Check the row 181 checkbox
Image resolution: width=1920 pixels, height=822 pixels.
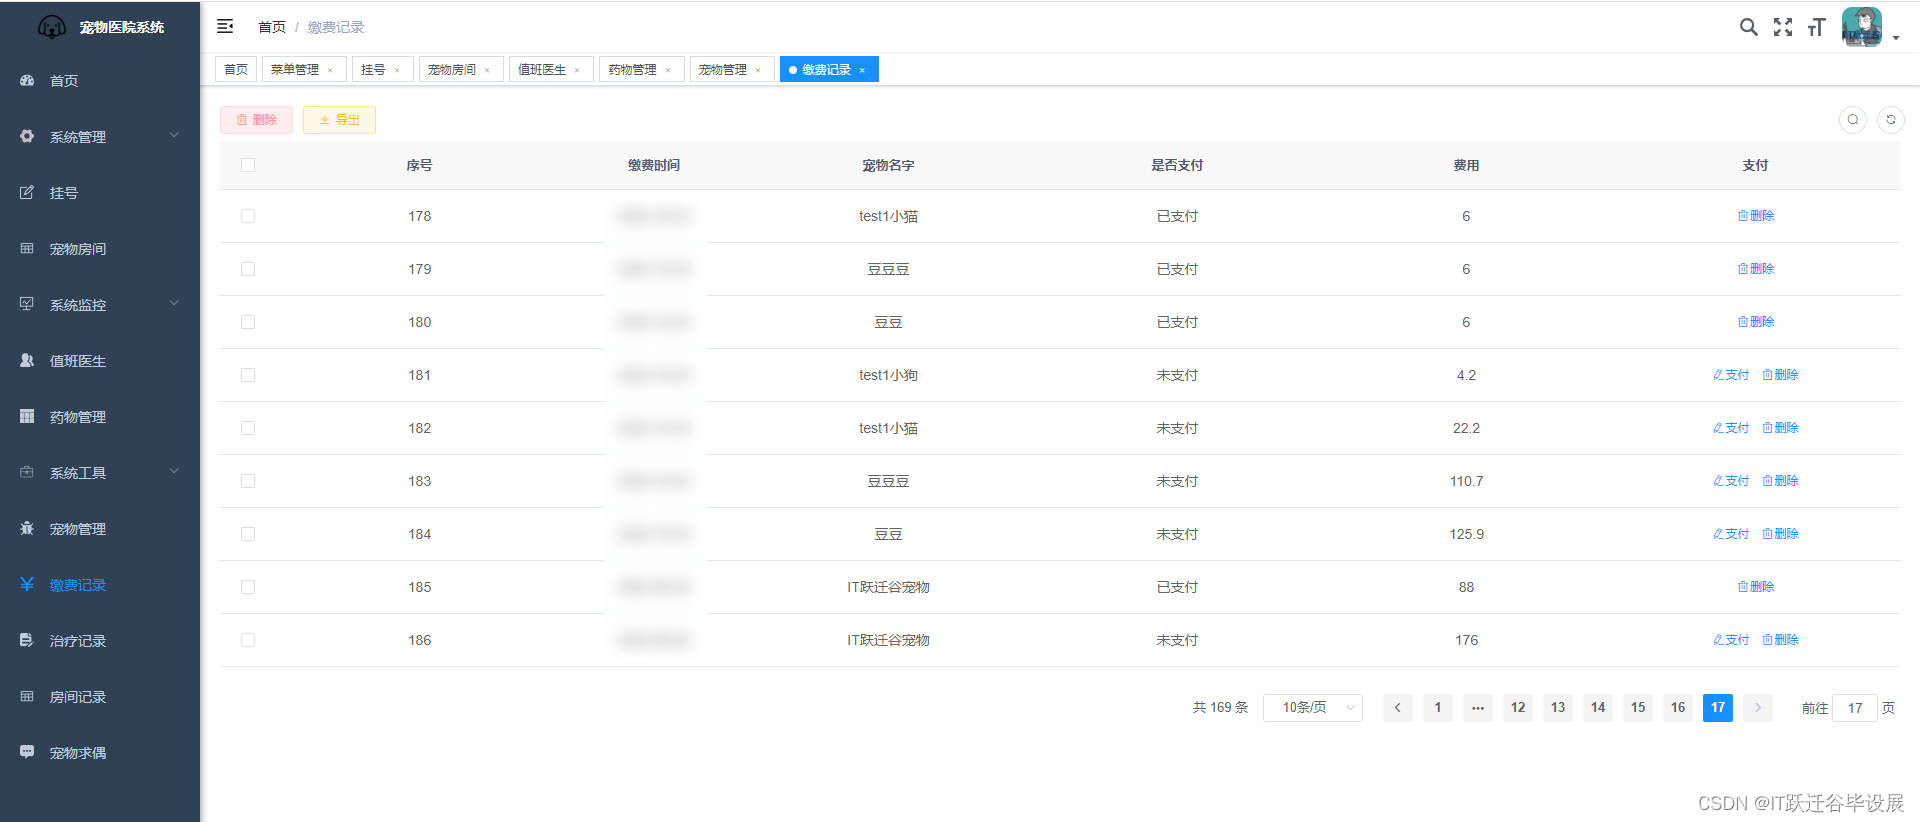pyautogui.click(x=248, y=375)
